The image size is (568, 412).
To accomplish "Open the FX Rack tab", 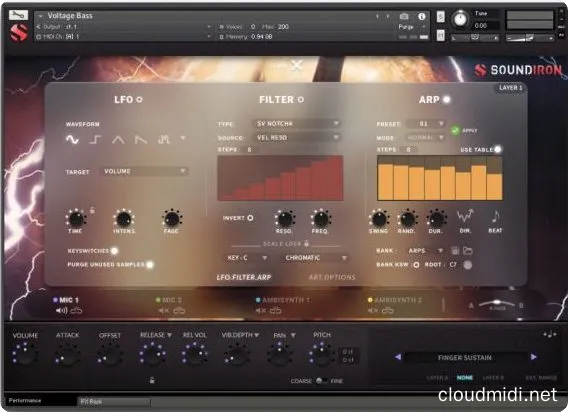I will 113,402.
